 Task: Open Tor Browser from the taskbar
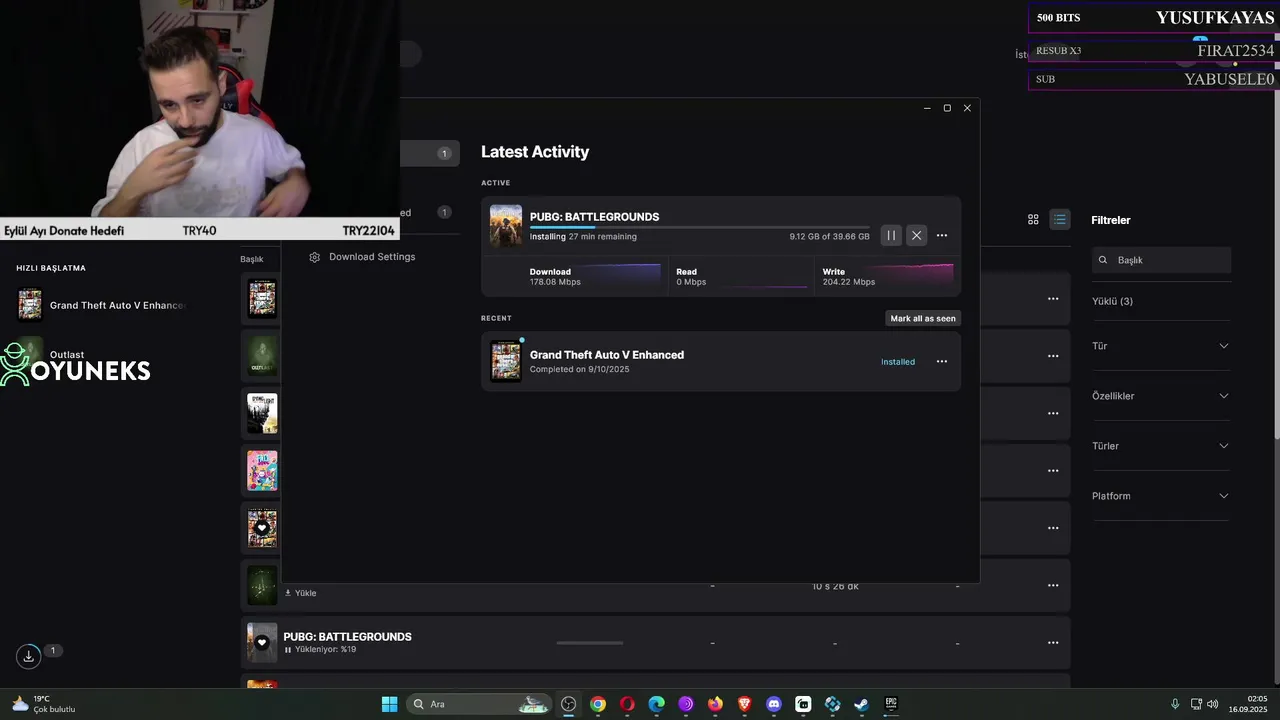[x=686, y=704]
